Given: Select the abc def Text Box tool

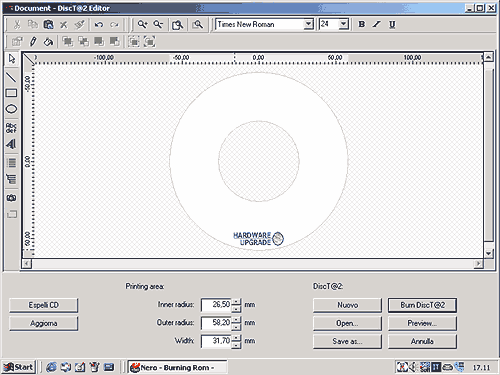Looking at the screenshot, I should (x=12, y=128).
